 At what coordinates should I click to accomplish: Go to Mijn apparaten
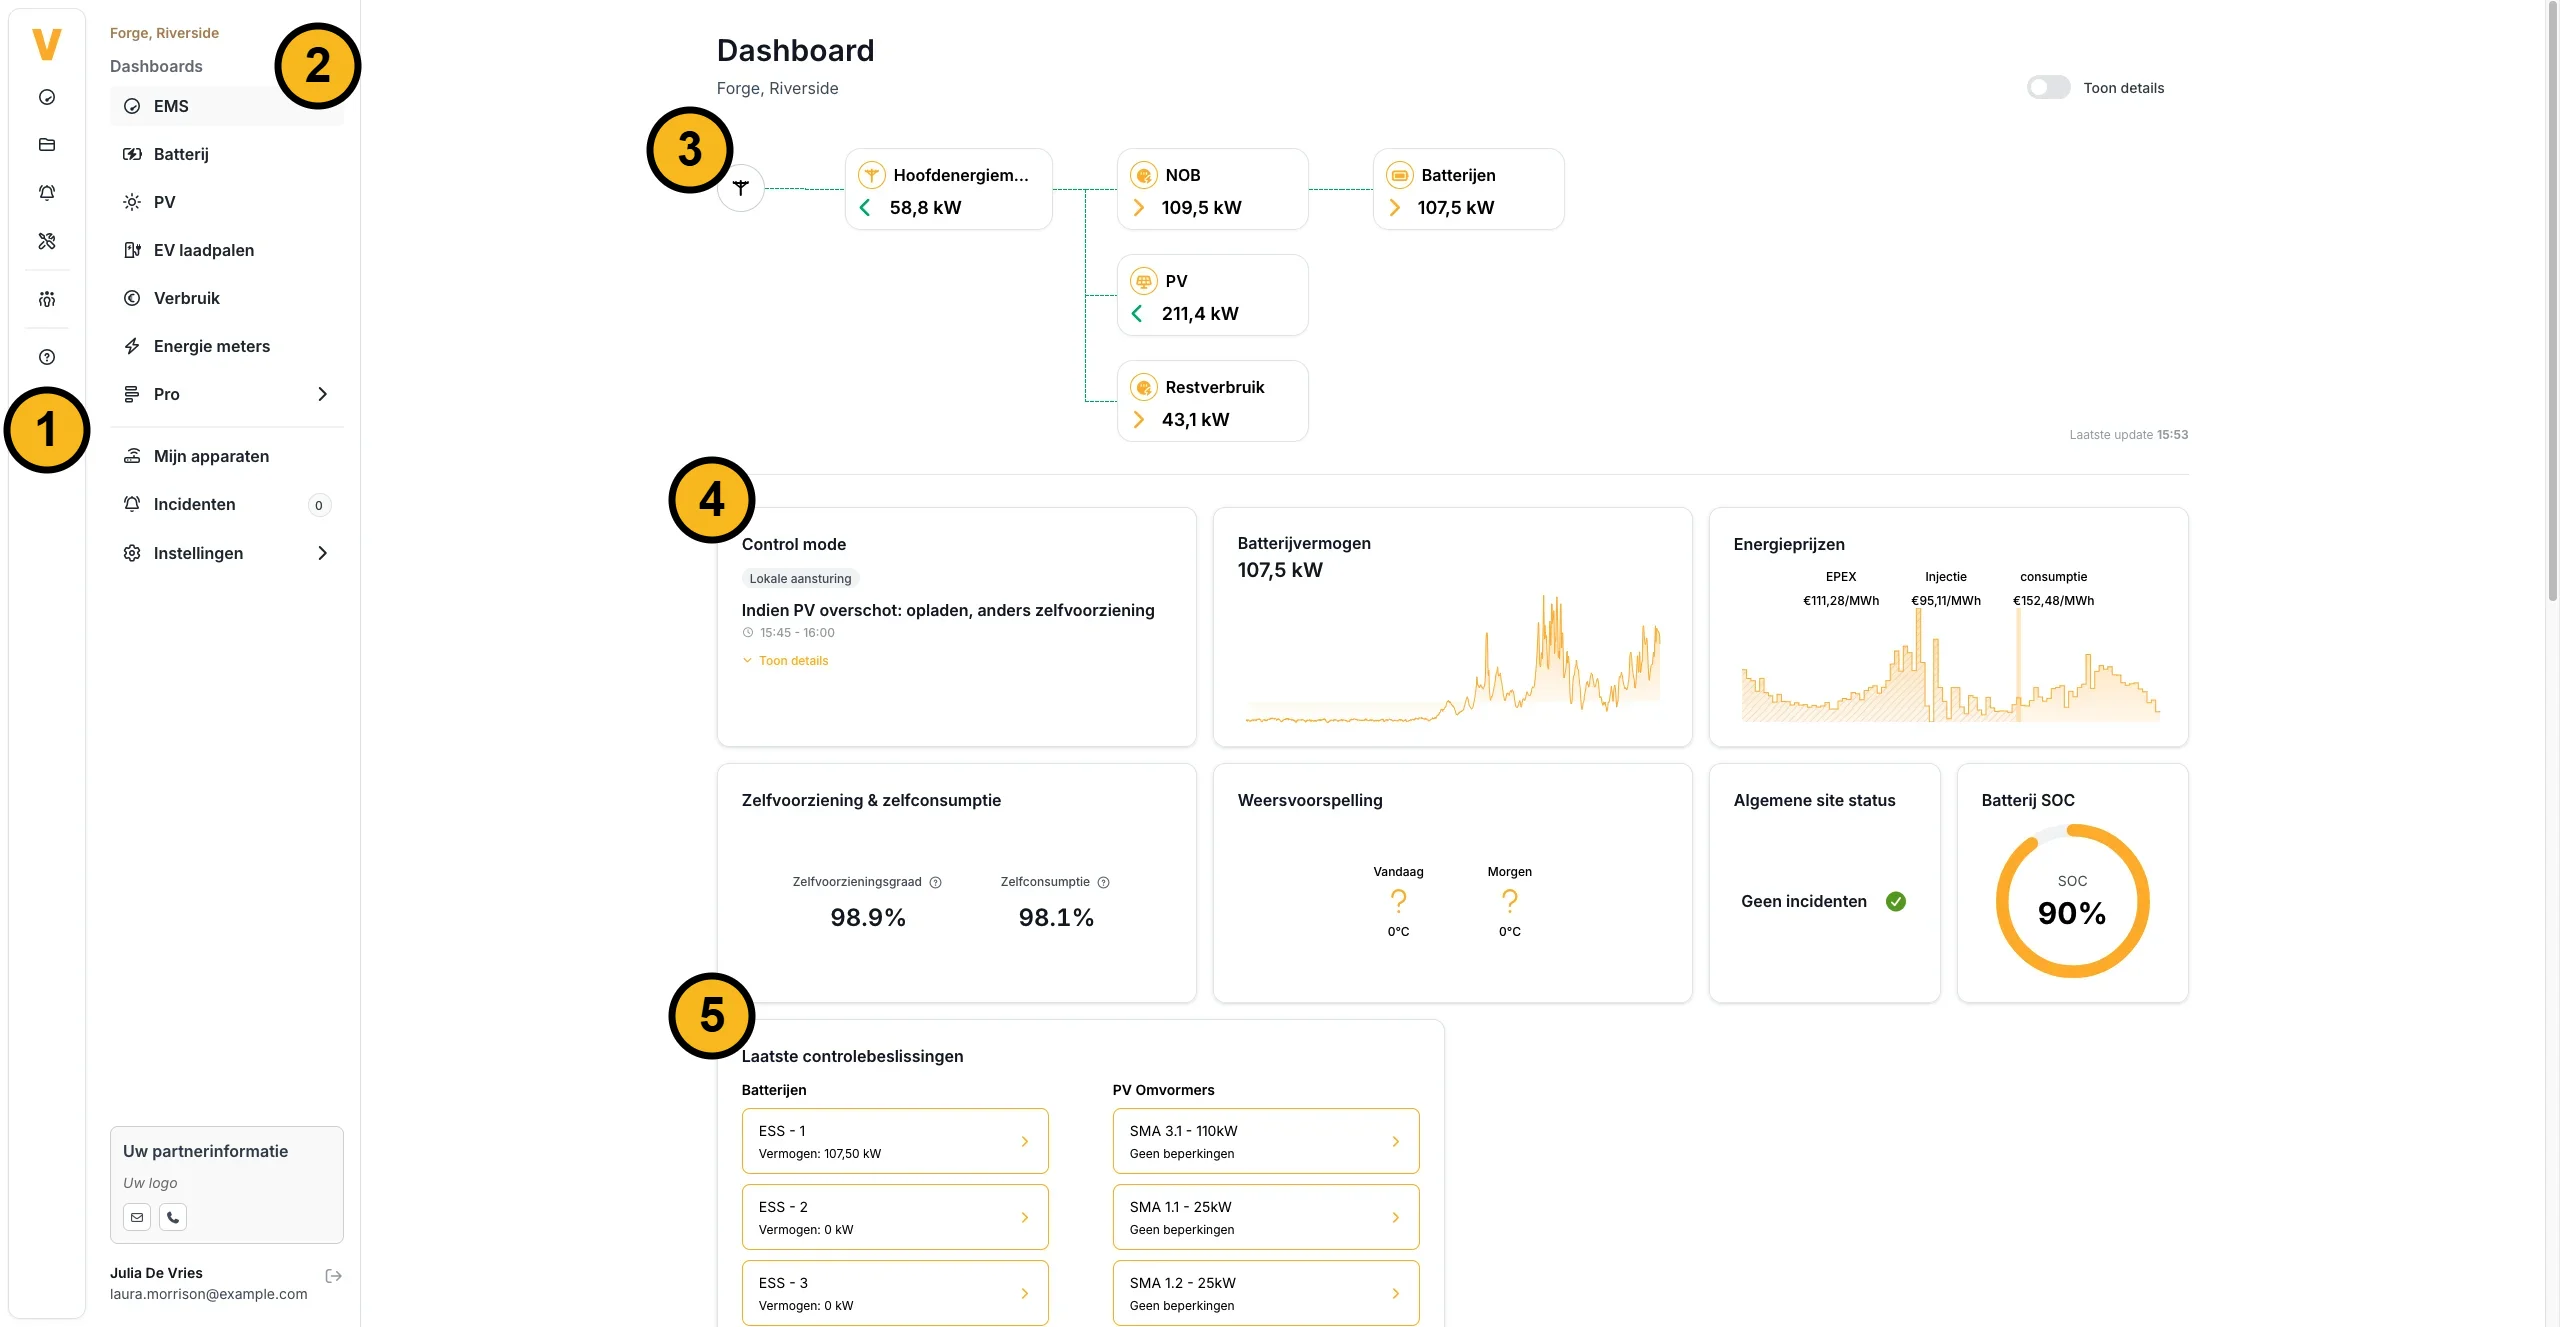click(x=227, y=456)
